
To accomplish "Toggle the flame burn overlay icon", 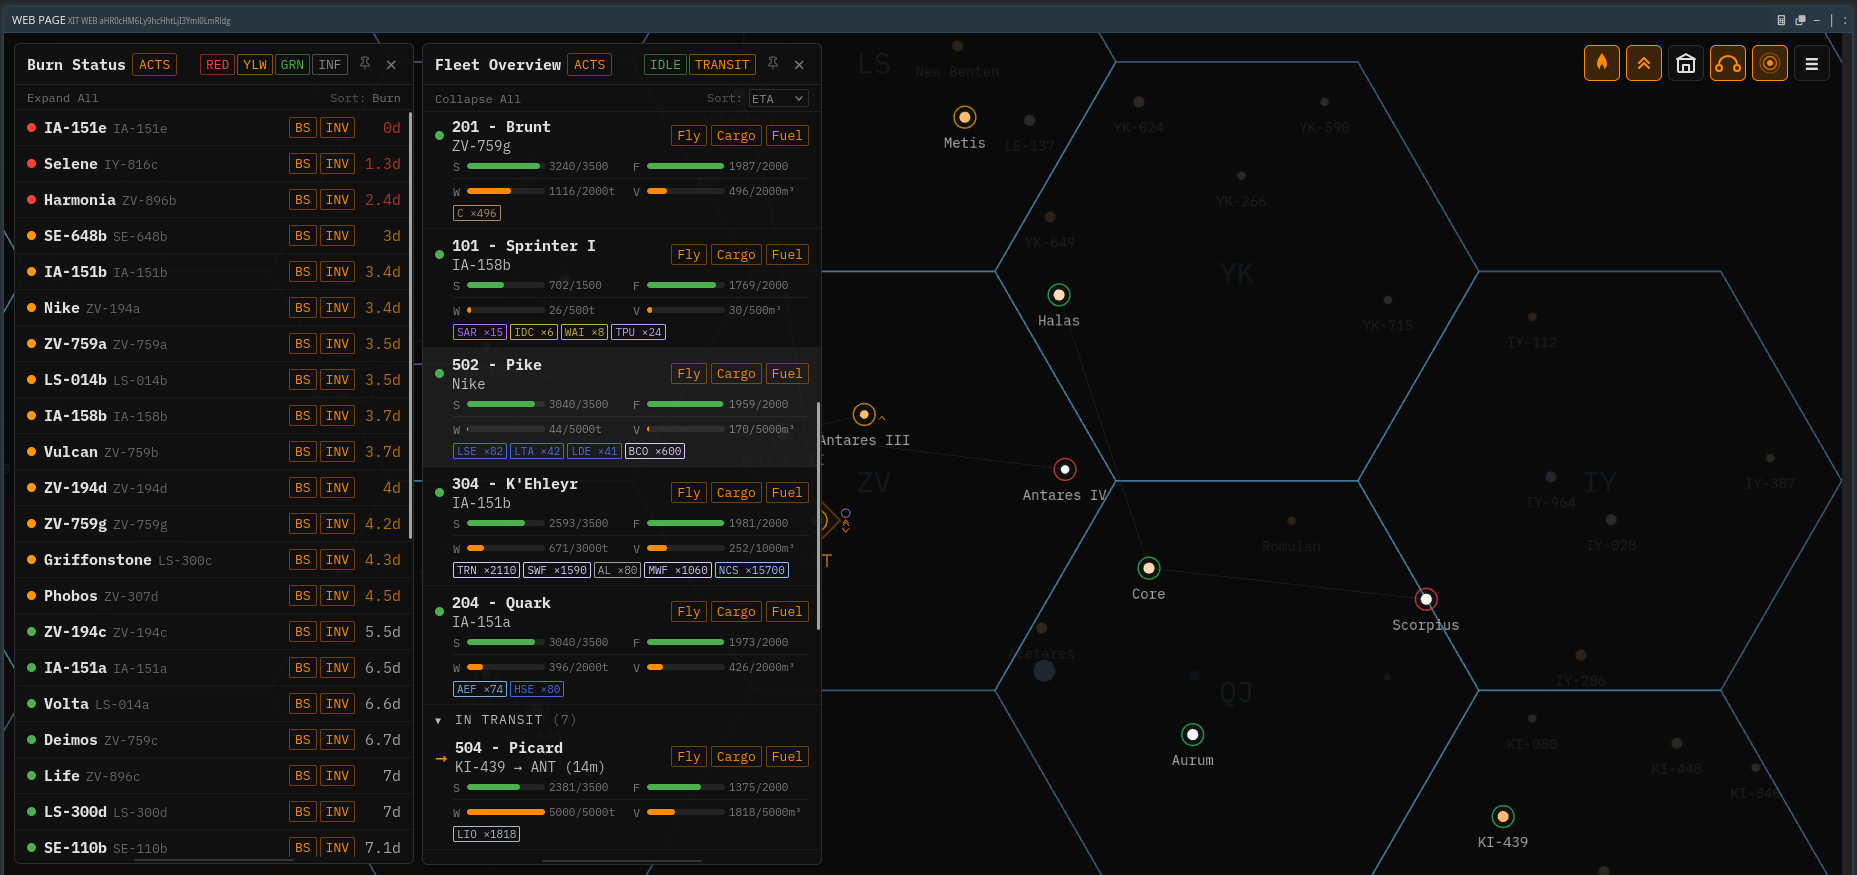I will pos(1601,63).
